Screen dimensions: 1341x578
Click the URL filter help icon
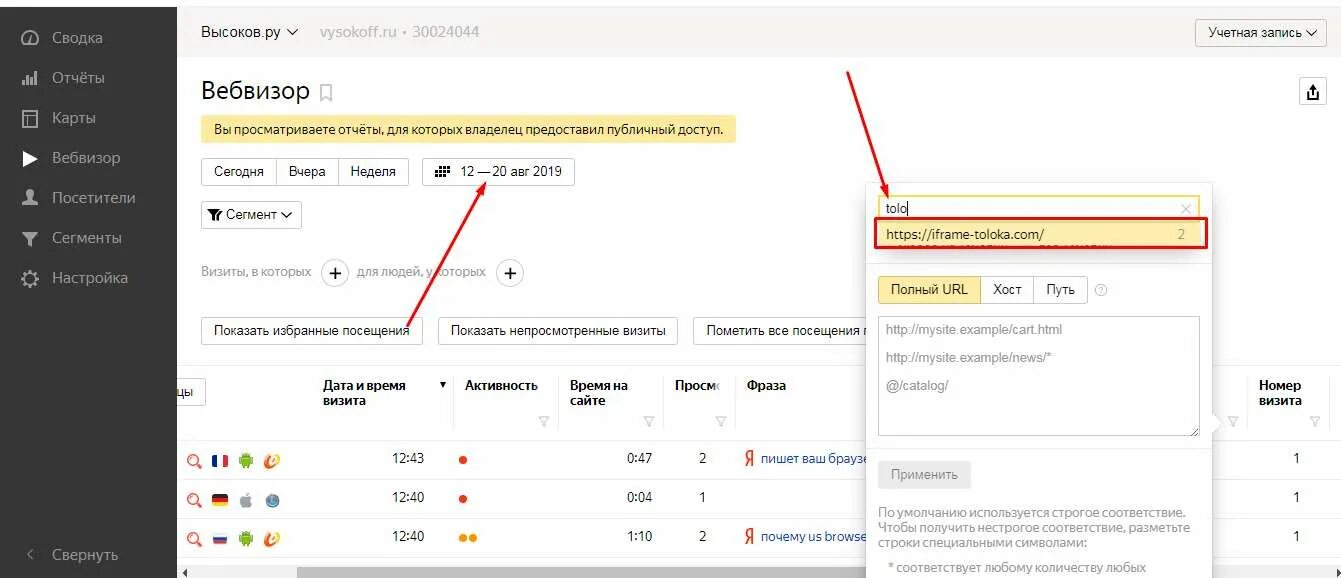pos(1101,291)
